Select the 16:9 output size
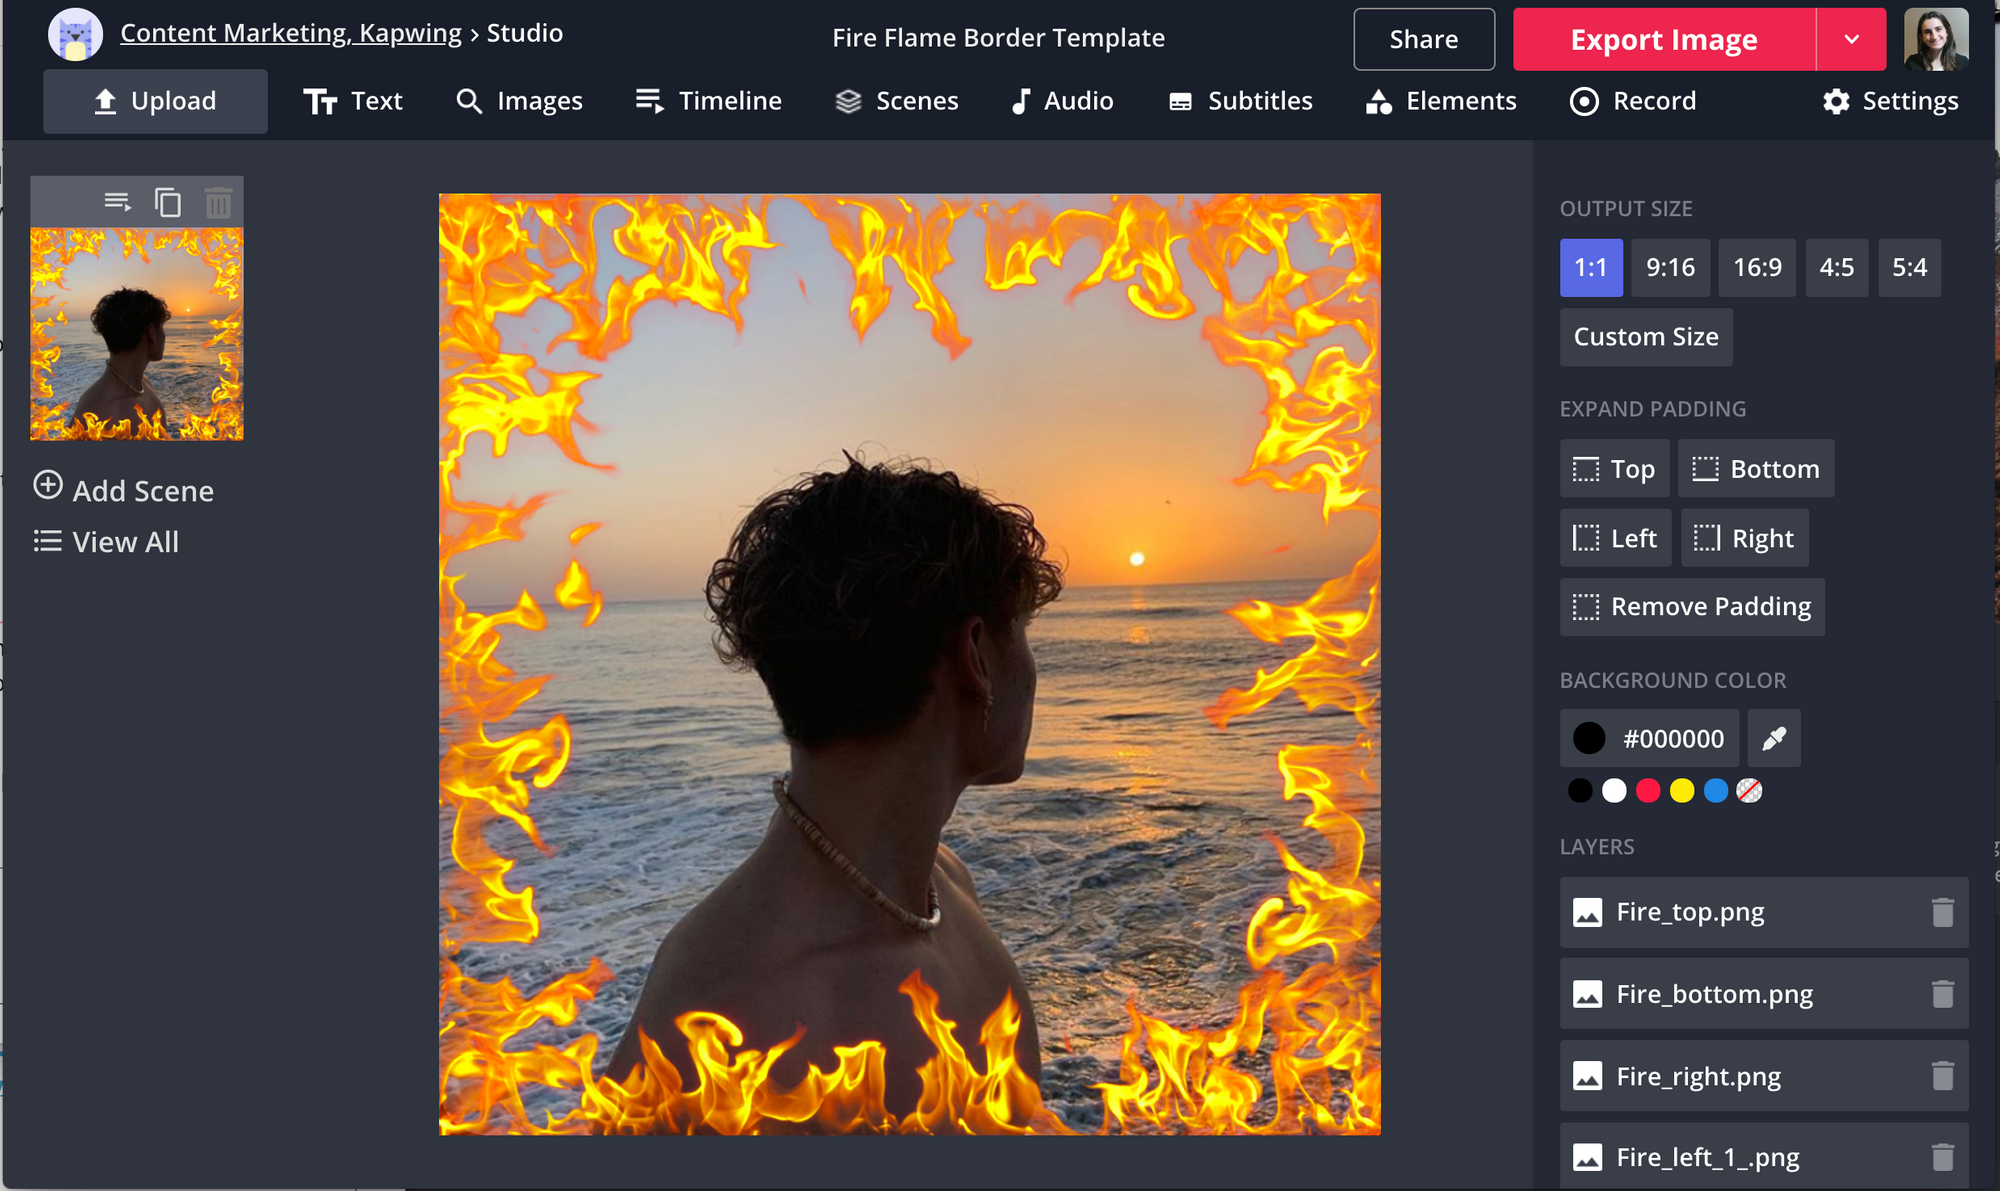 point(1757,268)
